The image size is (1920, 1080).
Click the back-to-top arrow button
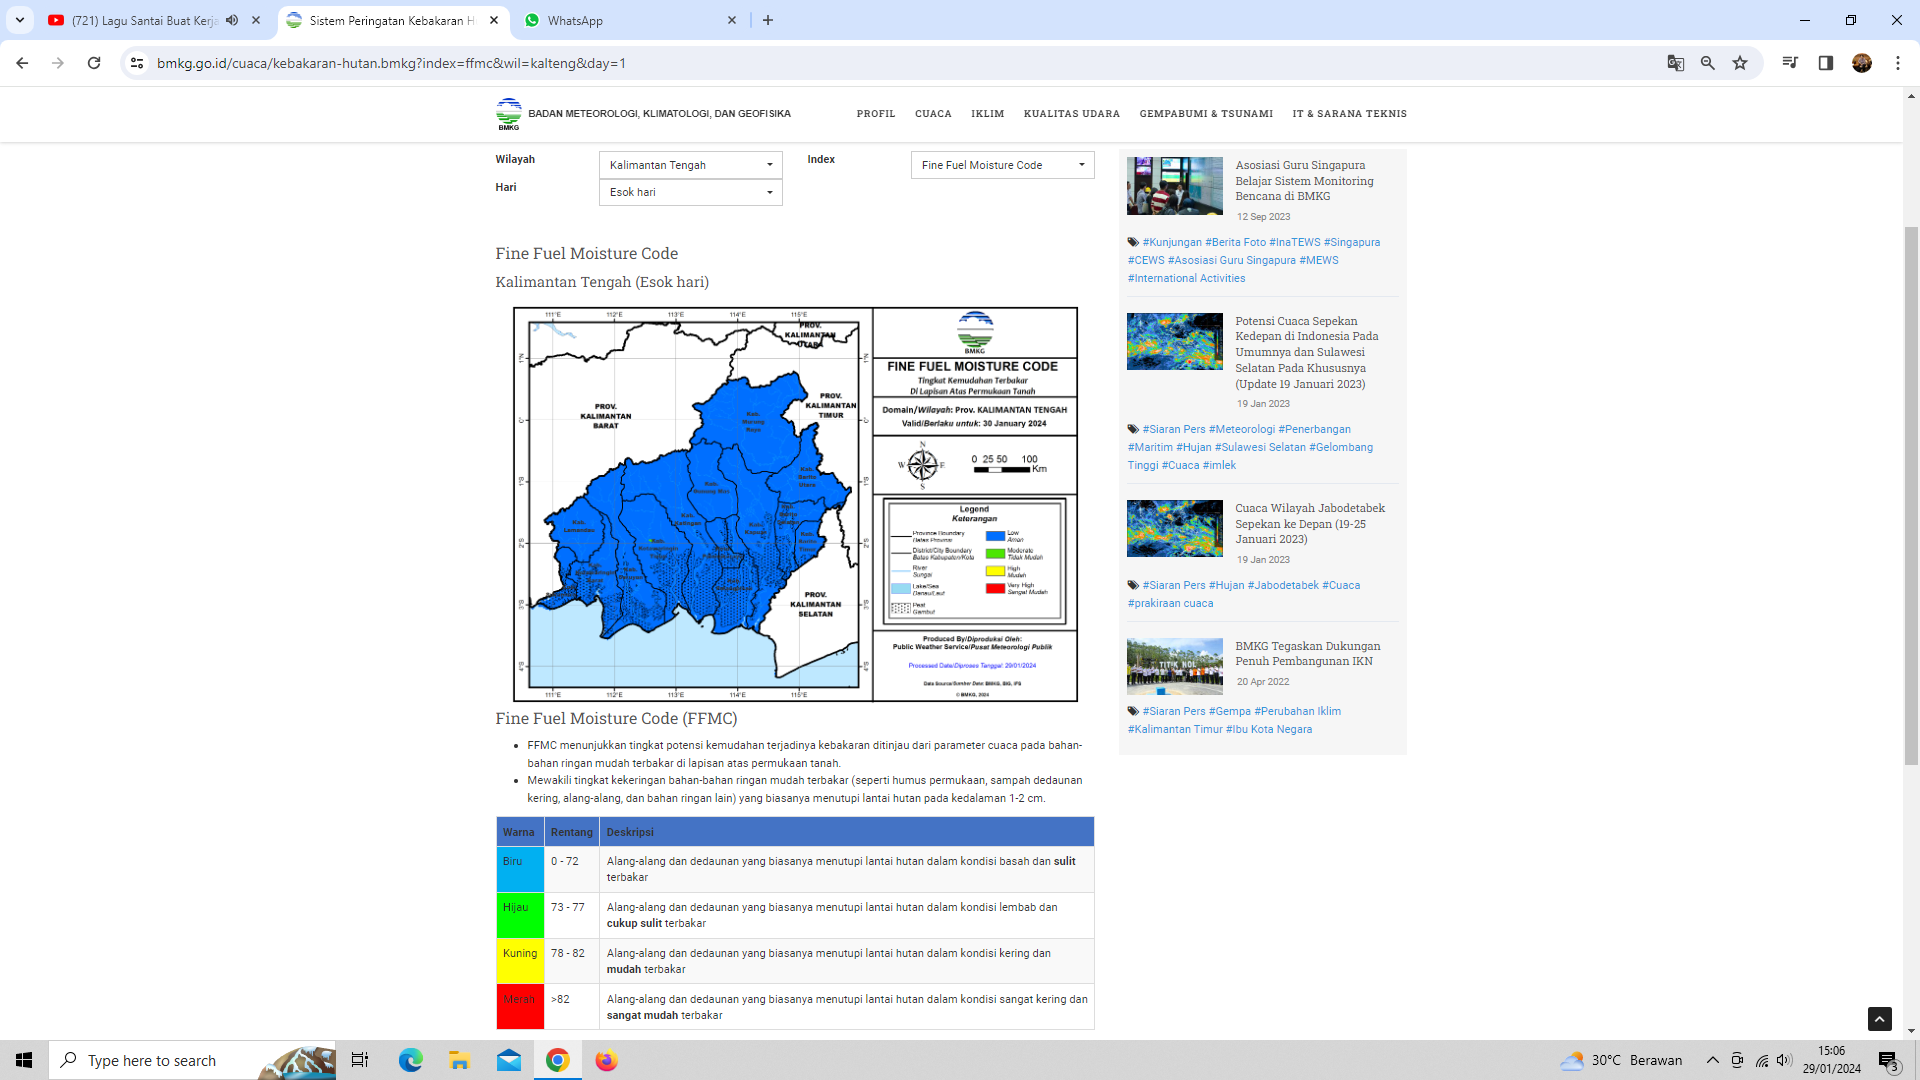[1880, 1018]
